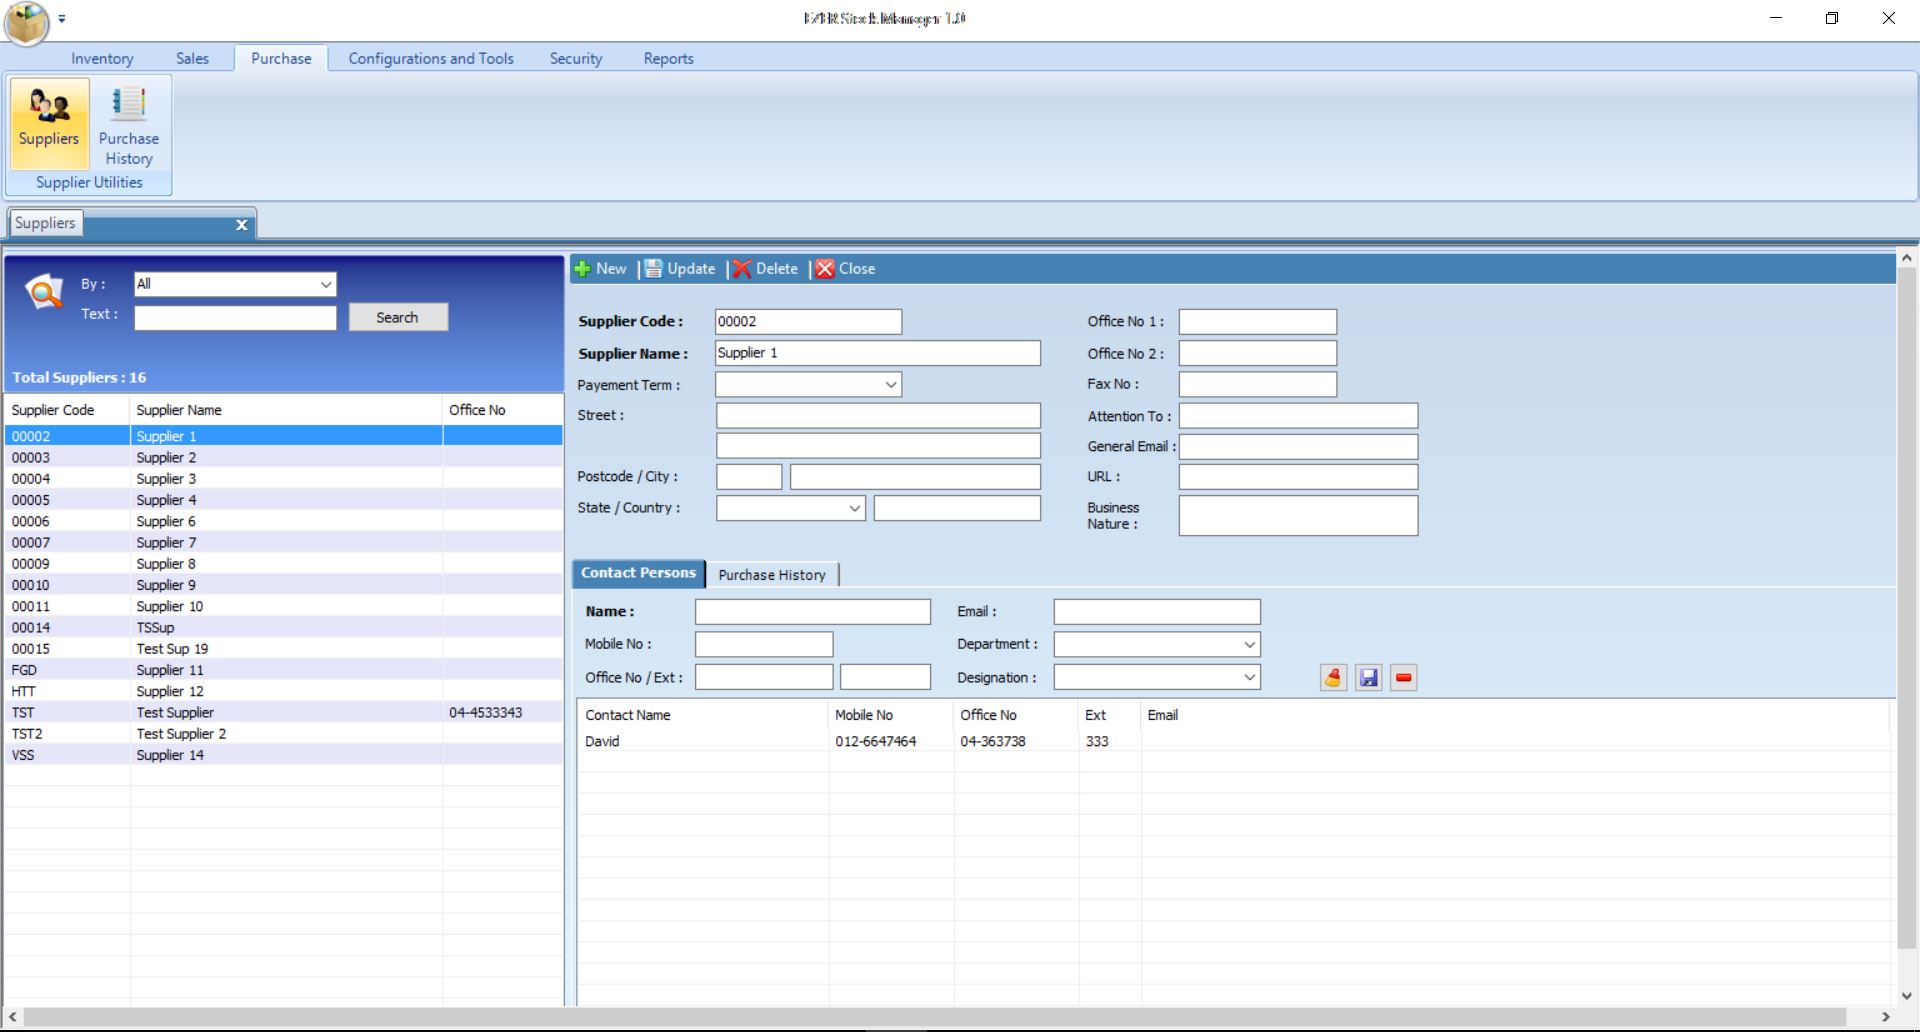
Task: Click the Contact Name column header
Action: coord(704,715)
